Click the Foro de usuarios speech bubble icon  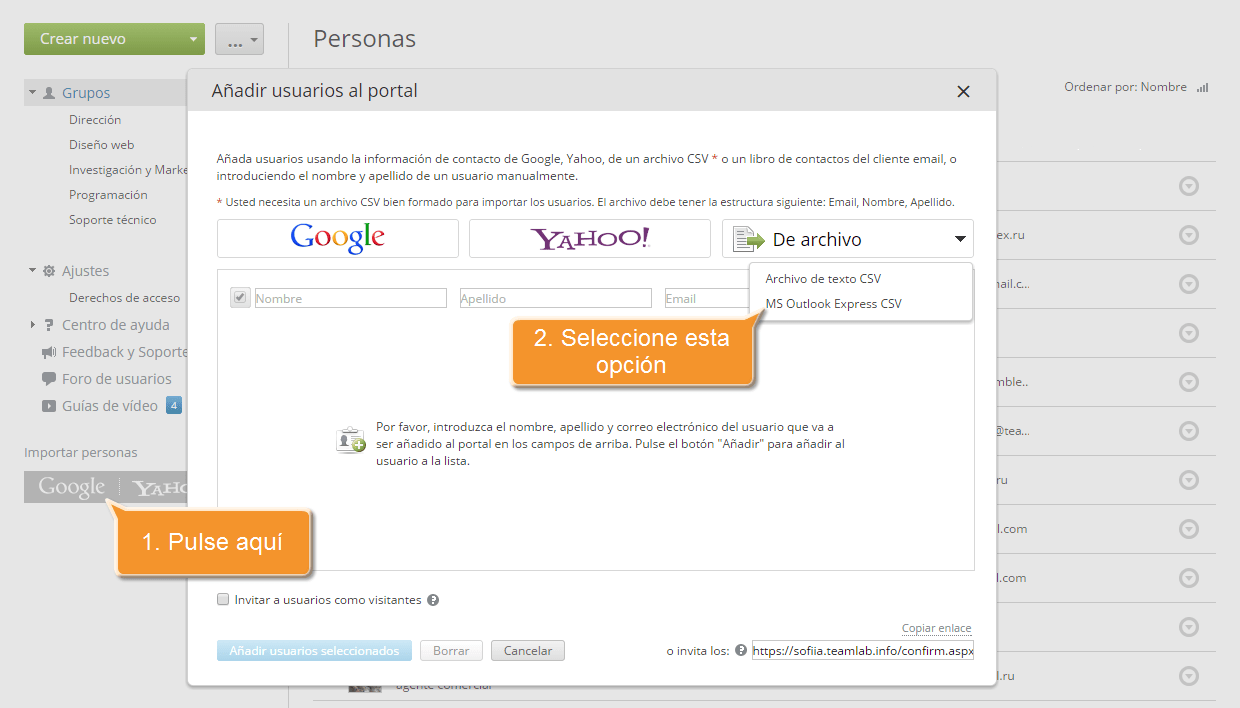[x=49, y=379]
